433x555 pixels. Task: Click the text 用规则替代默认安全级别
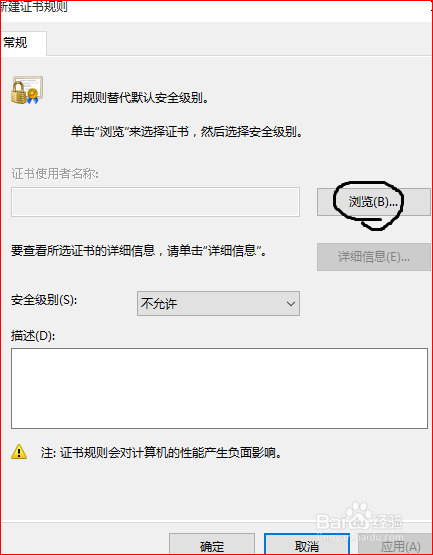tap(139, 97)
